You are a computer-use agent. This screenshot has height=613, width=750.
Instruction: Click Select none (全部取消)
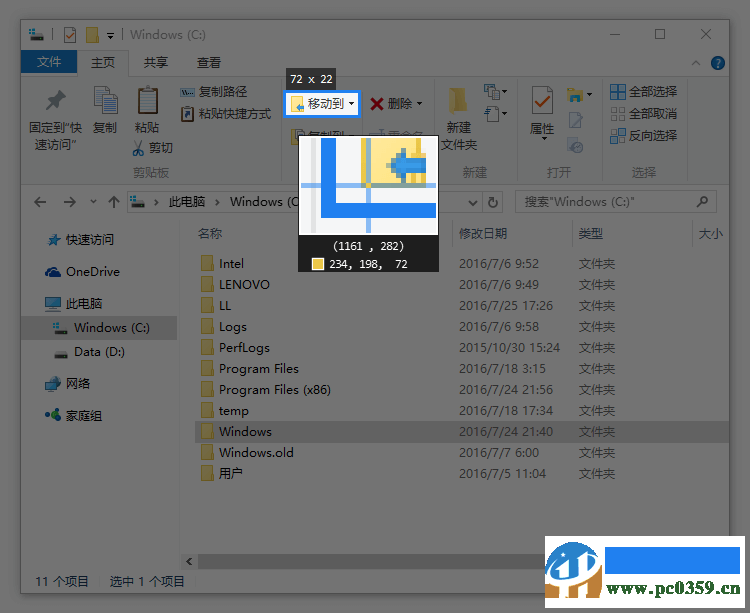click(x=643, y=114)
